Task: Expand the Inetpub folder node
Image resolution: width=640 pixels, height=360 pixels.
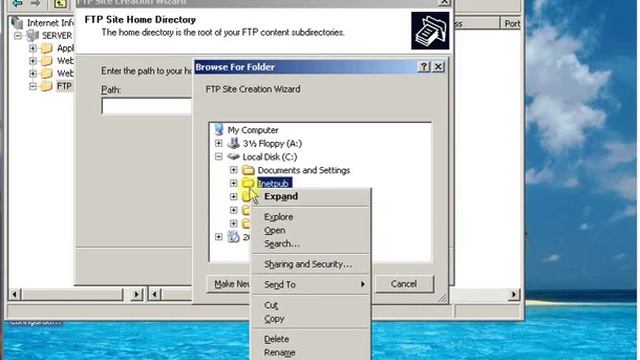Action: (x=233, y=183)
